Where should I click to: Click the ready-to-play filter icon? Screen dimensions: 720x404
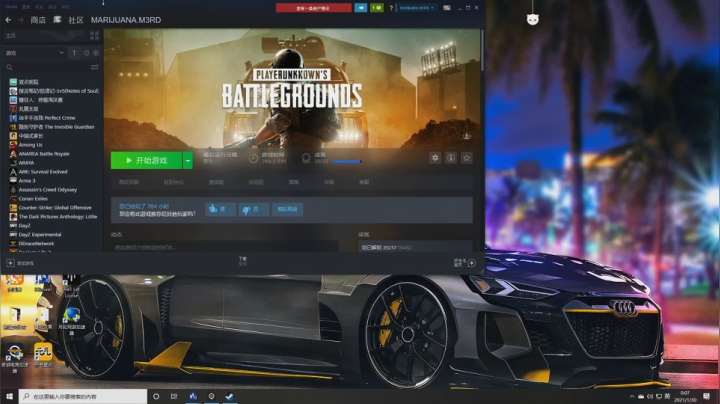[x=96, y=53]
